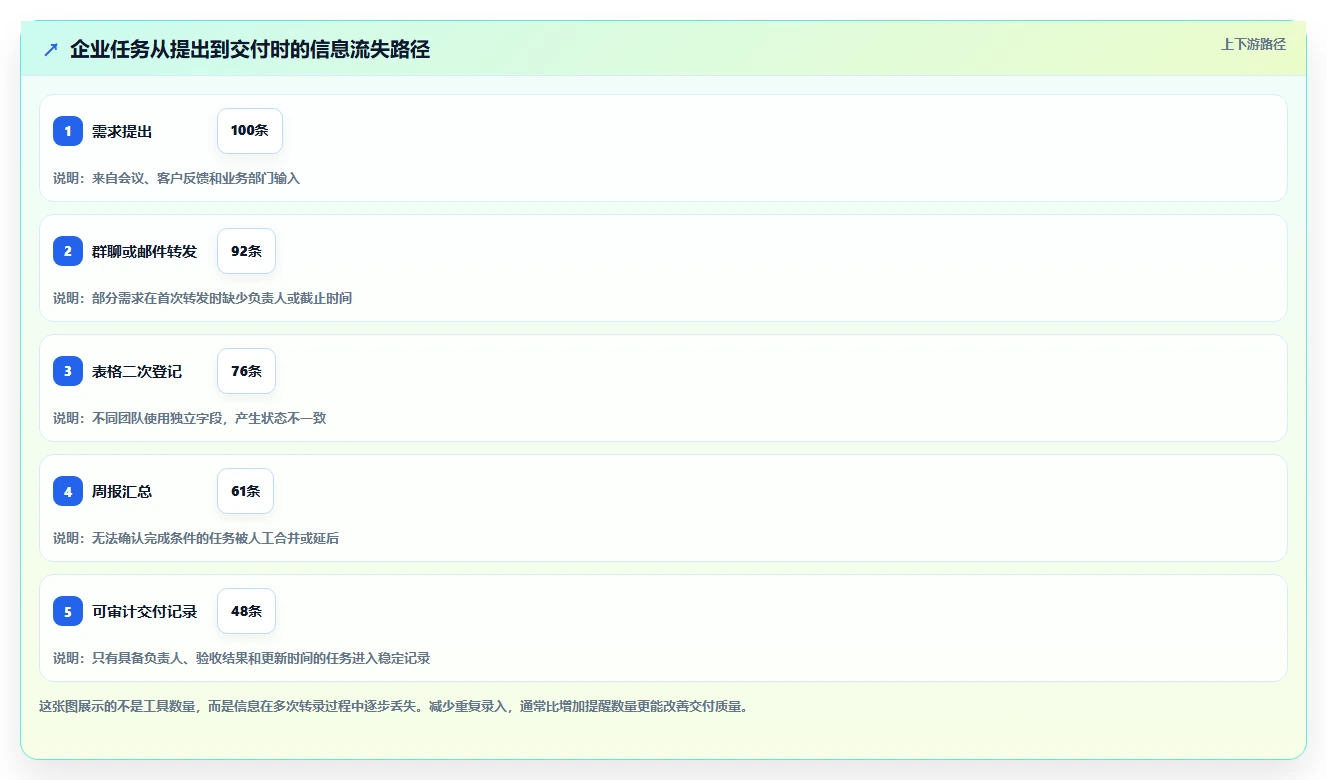Image resolution: width=1327 pixels, height=780 pixels.
Task: Click the arrow icon beside the header title
Action: pos(51,49)
